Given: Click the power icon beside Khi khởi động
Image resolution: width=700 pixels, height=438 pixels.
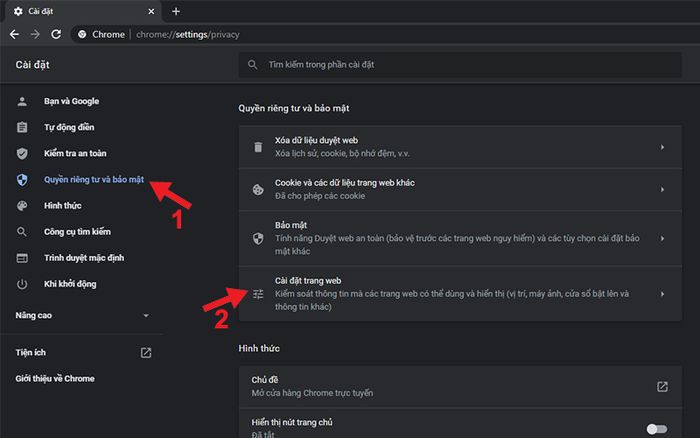Looking at the screenshot, I should point(22,284).
